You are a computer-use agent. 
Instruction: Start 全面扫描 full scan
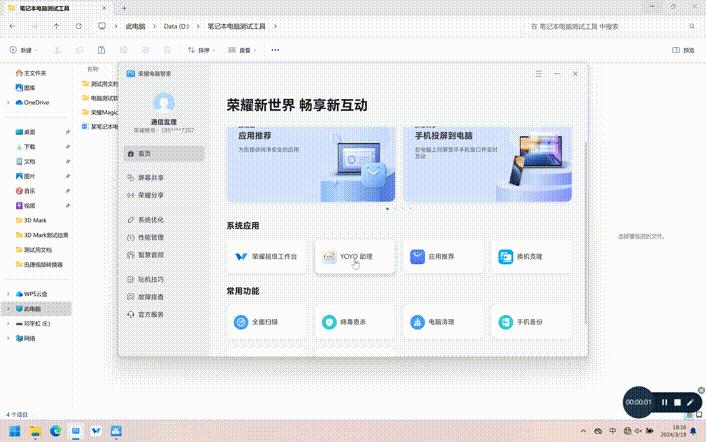click(266, 322)
